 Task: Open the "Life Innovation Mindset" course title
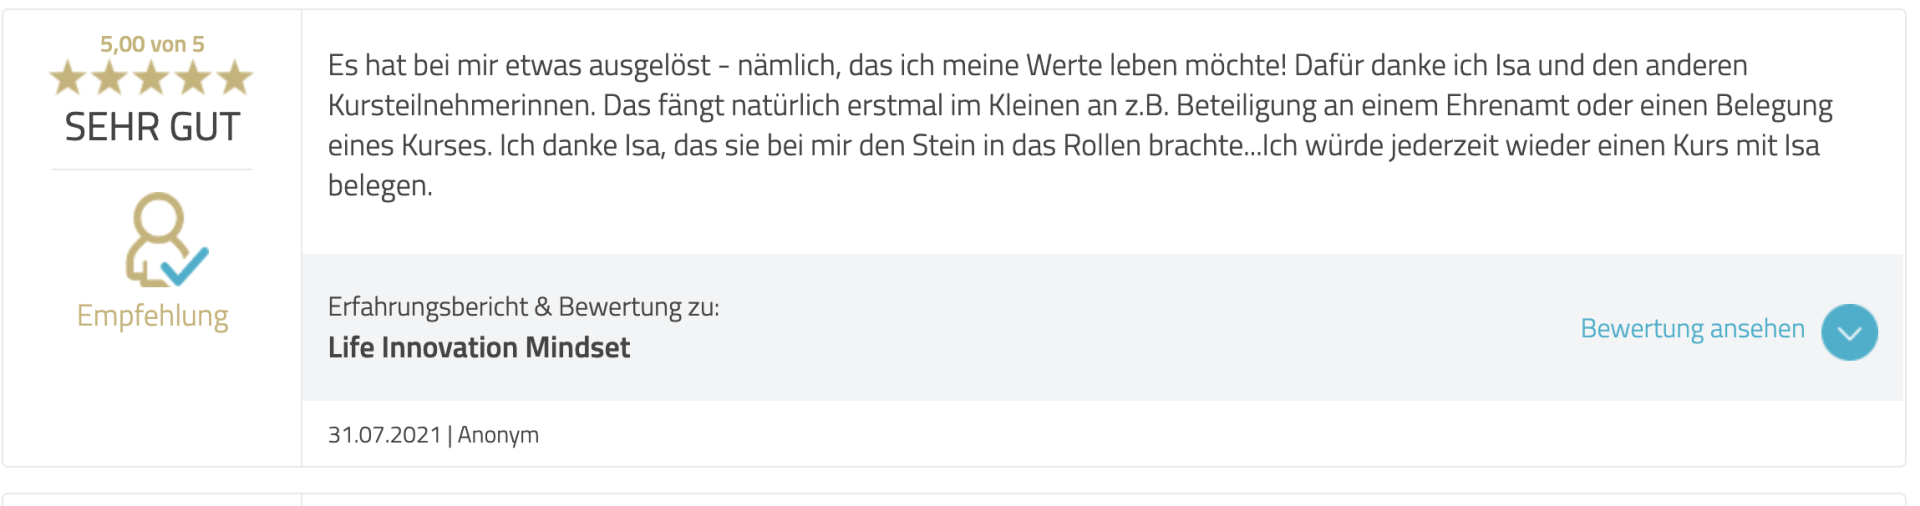479,348
